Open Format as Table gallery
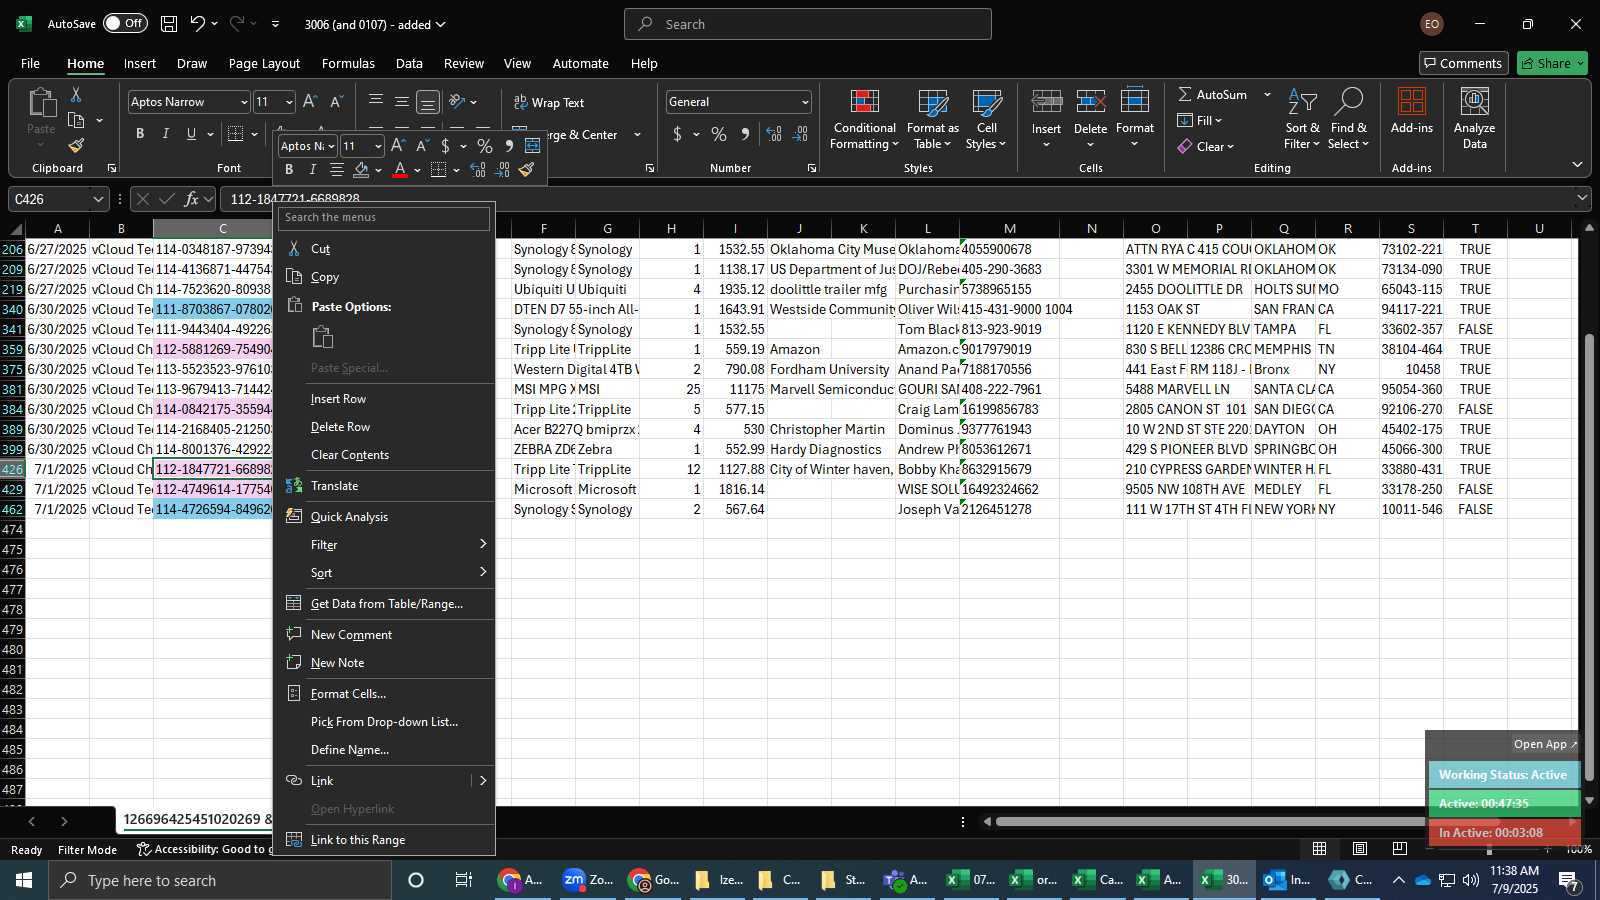This screenshot has height=900, width=1600. pyautogui.click(x=932, y=119)
